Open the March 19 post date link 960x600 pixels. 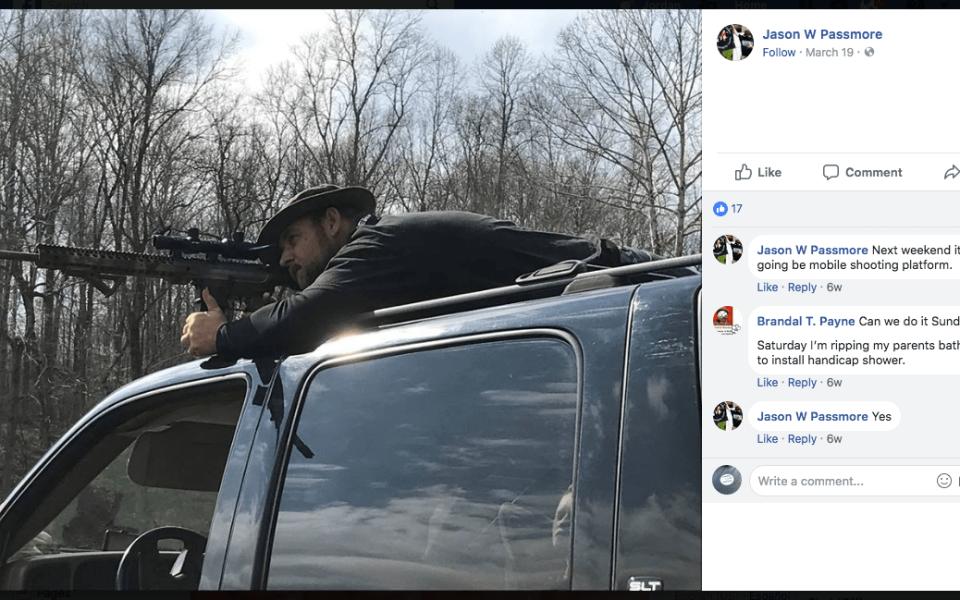click(829, 52)
